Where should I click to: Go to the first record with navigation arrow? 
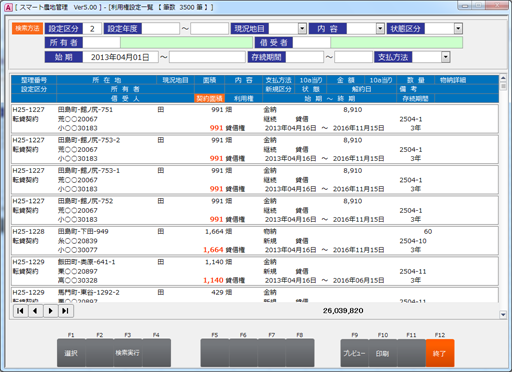point(20,311)
